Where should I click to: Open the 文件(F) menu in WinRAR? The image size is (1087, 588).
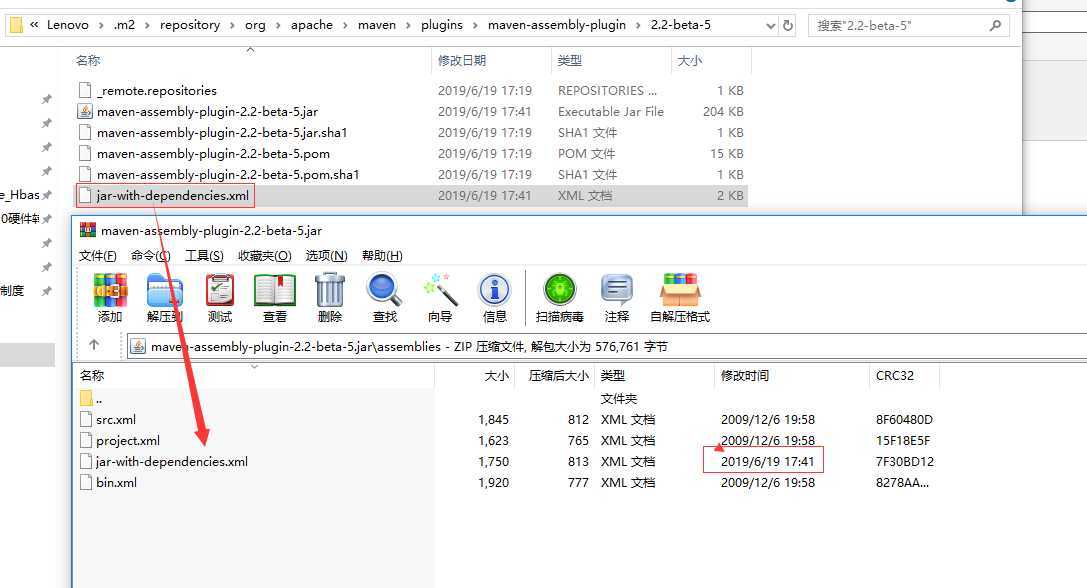[x=98, y=256]
